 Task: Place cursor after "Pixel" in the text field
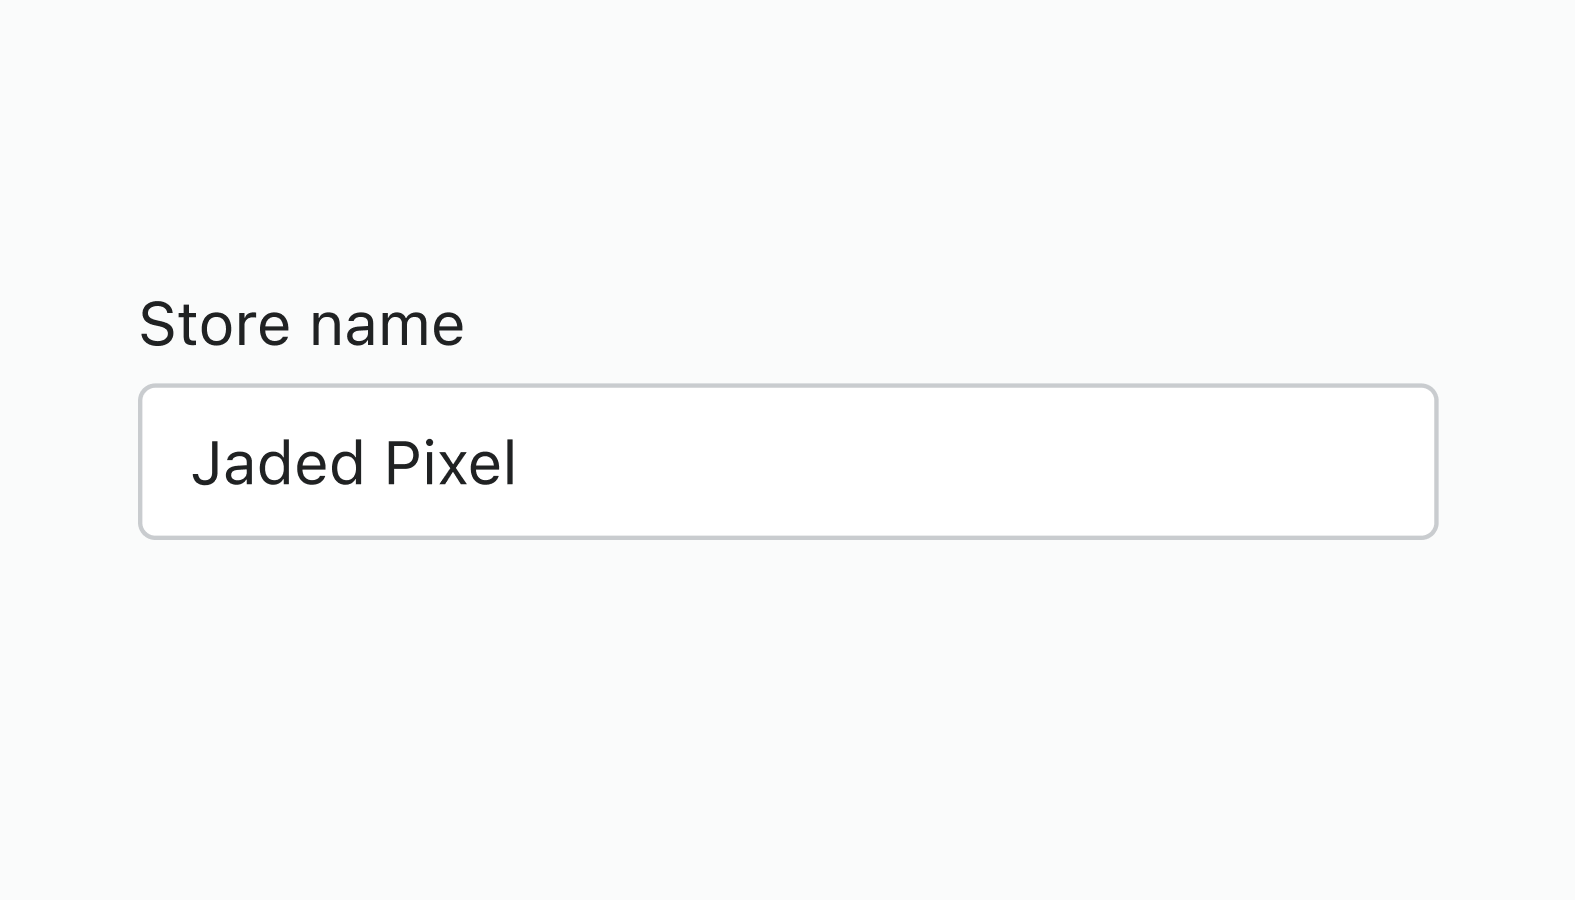coord(519,464)
